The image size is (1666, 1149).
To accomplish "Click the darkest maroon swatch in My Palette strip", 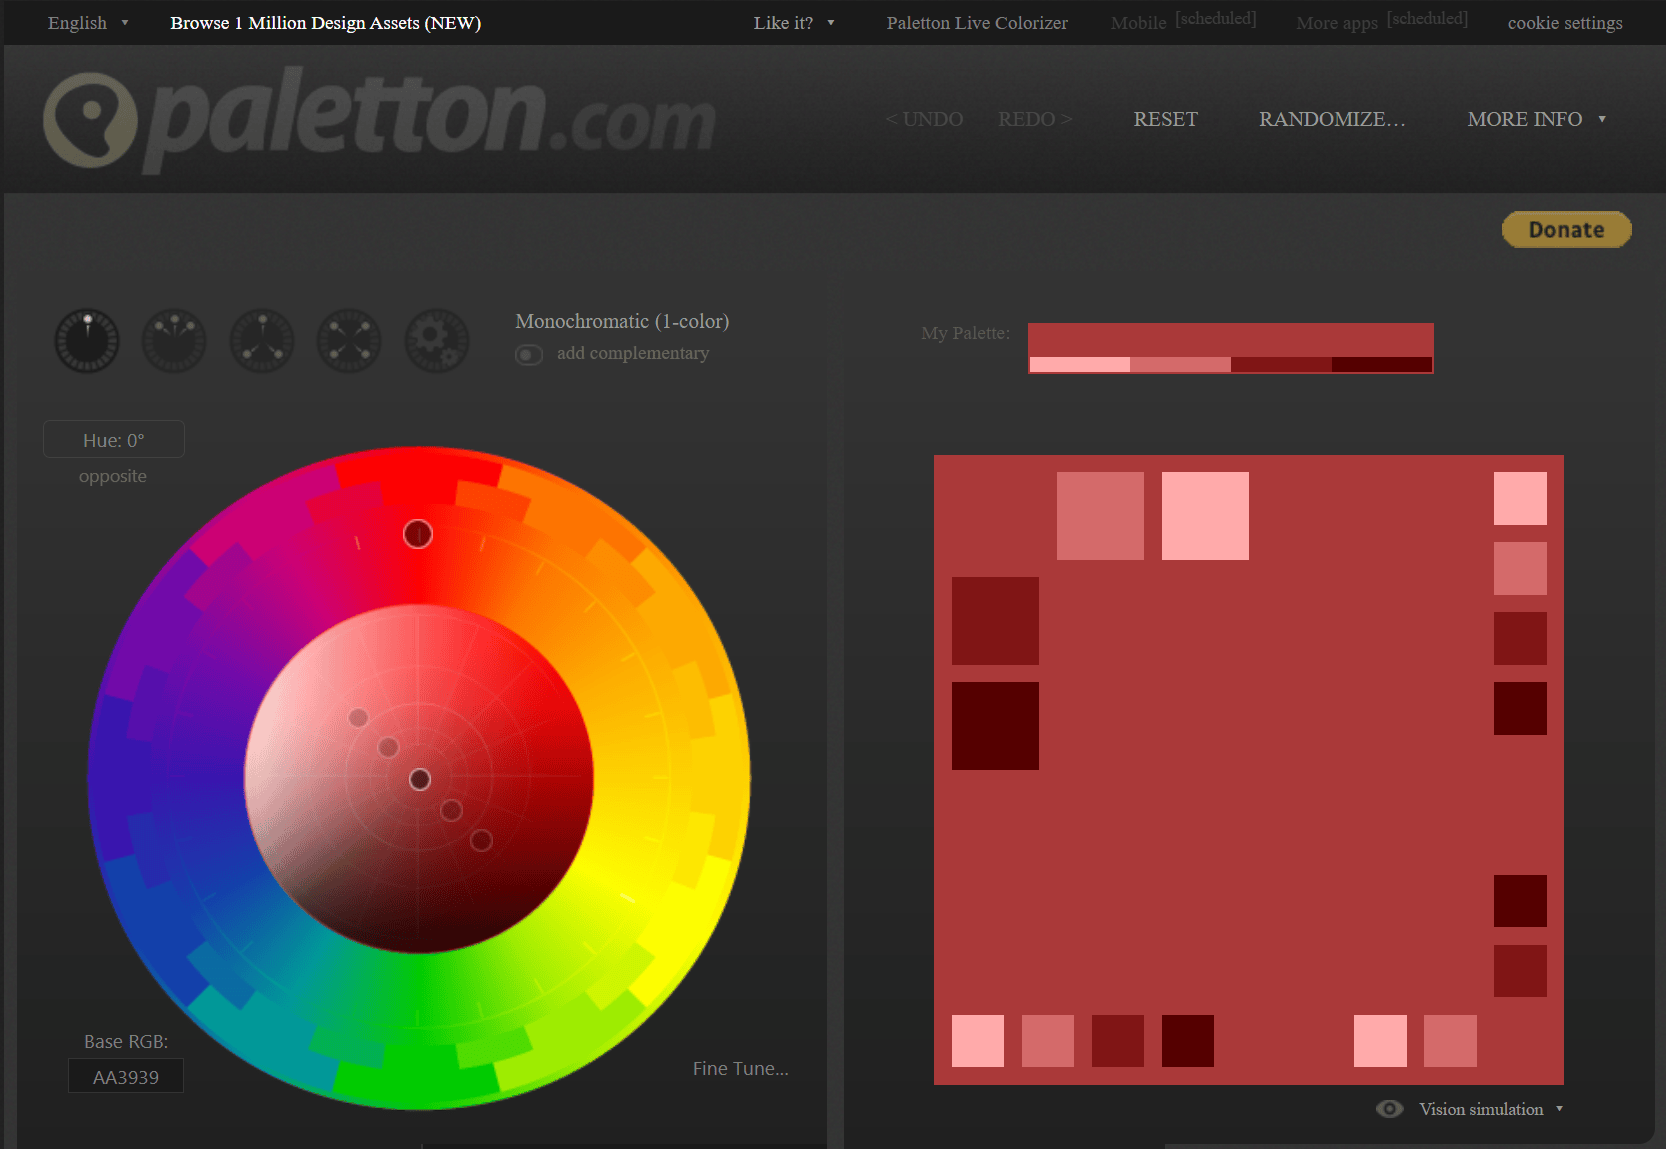I will (x=1382, y=365).
